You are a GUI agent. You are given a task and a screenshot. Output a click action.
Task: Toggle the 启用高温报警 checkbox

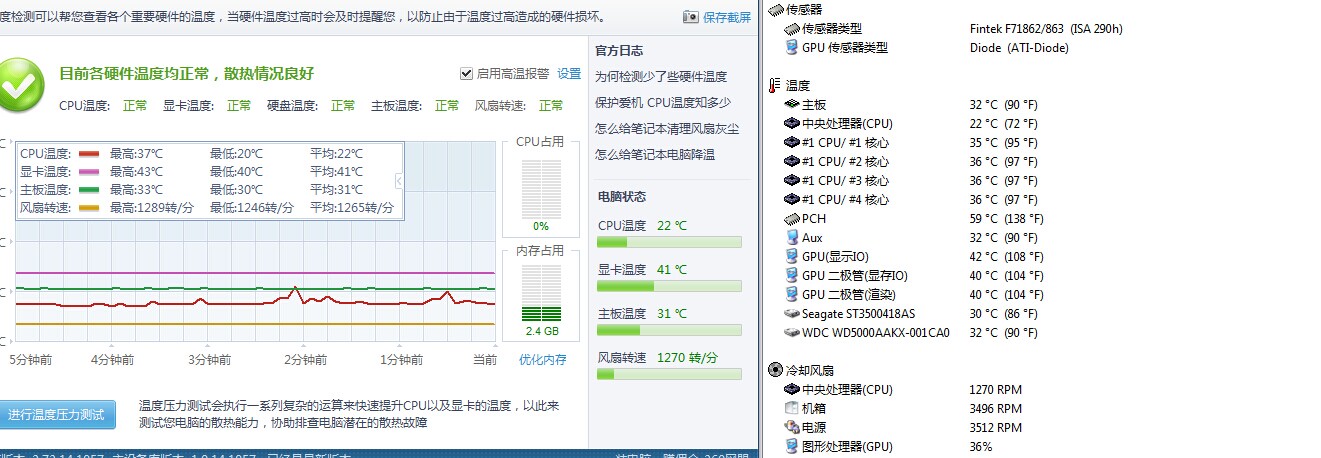[465, 73]
